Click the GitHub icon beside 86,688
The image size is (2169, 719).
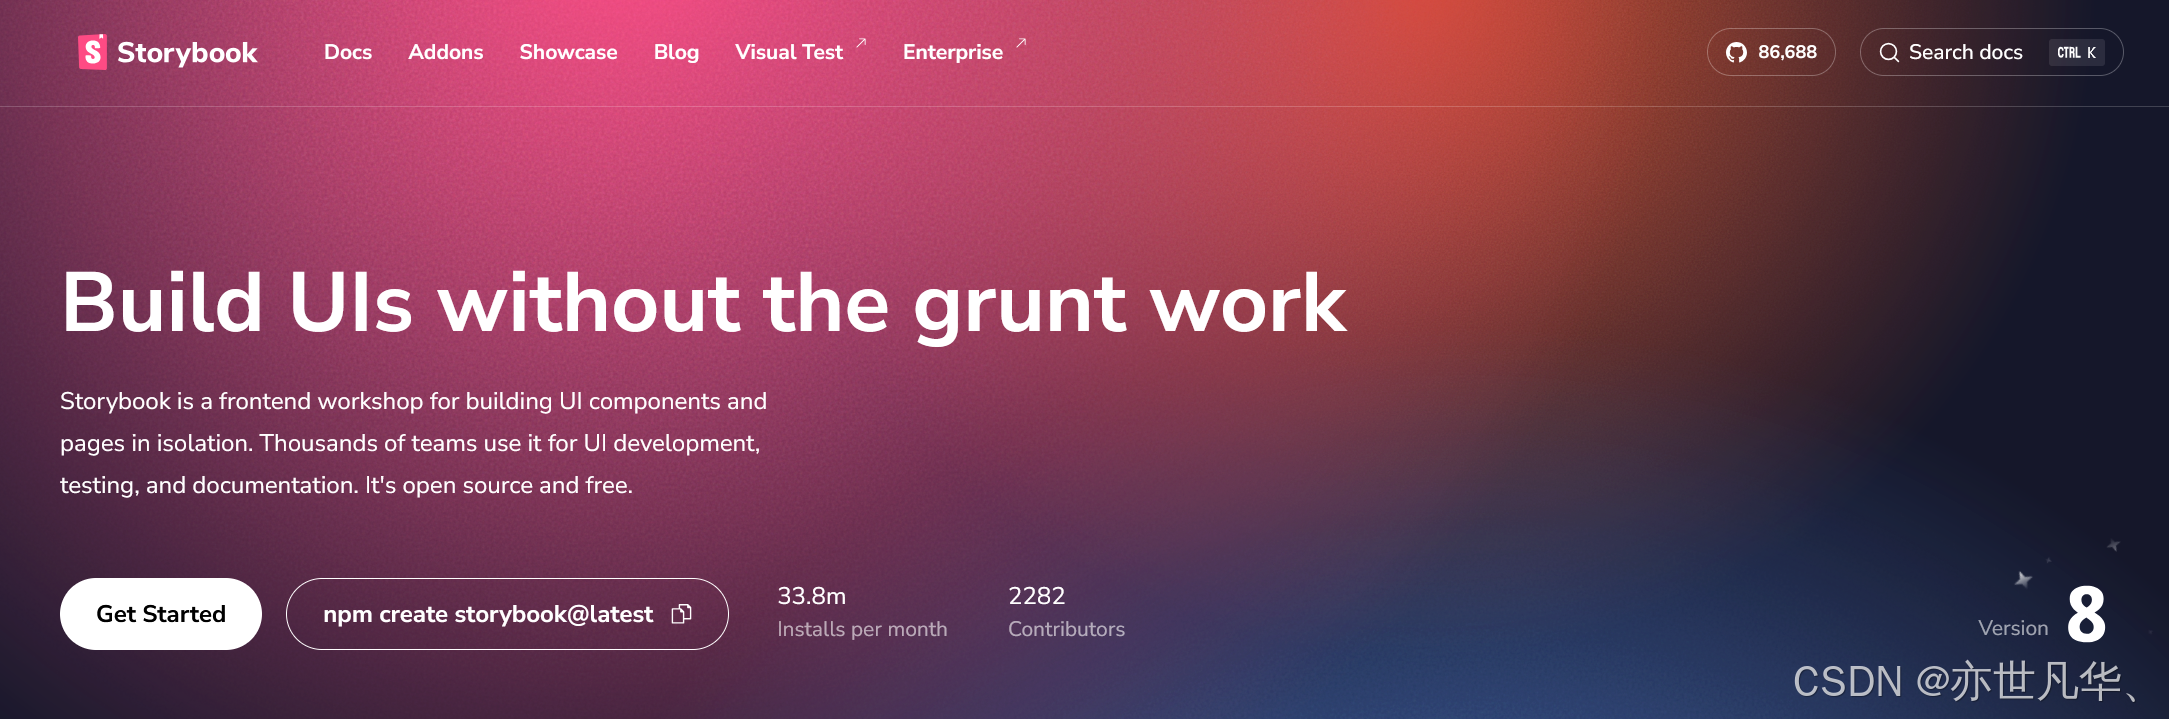(x=1737, y=52)
